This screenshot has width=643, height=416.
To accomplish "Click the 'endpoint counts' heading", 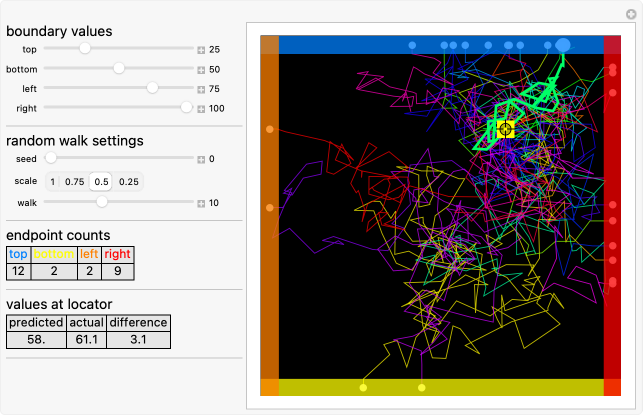I will point(58,235).
